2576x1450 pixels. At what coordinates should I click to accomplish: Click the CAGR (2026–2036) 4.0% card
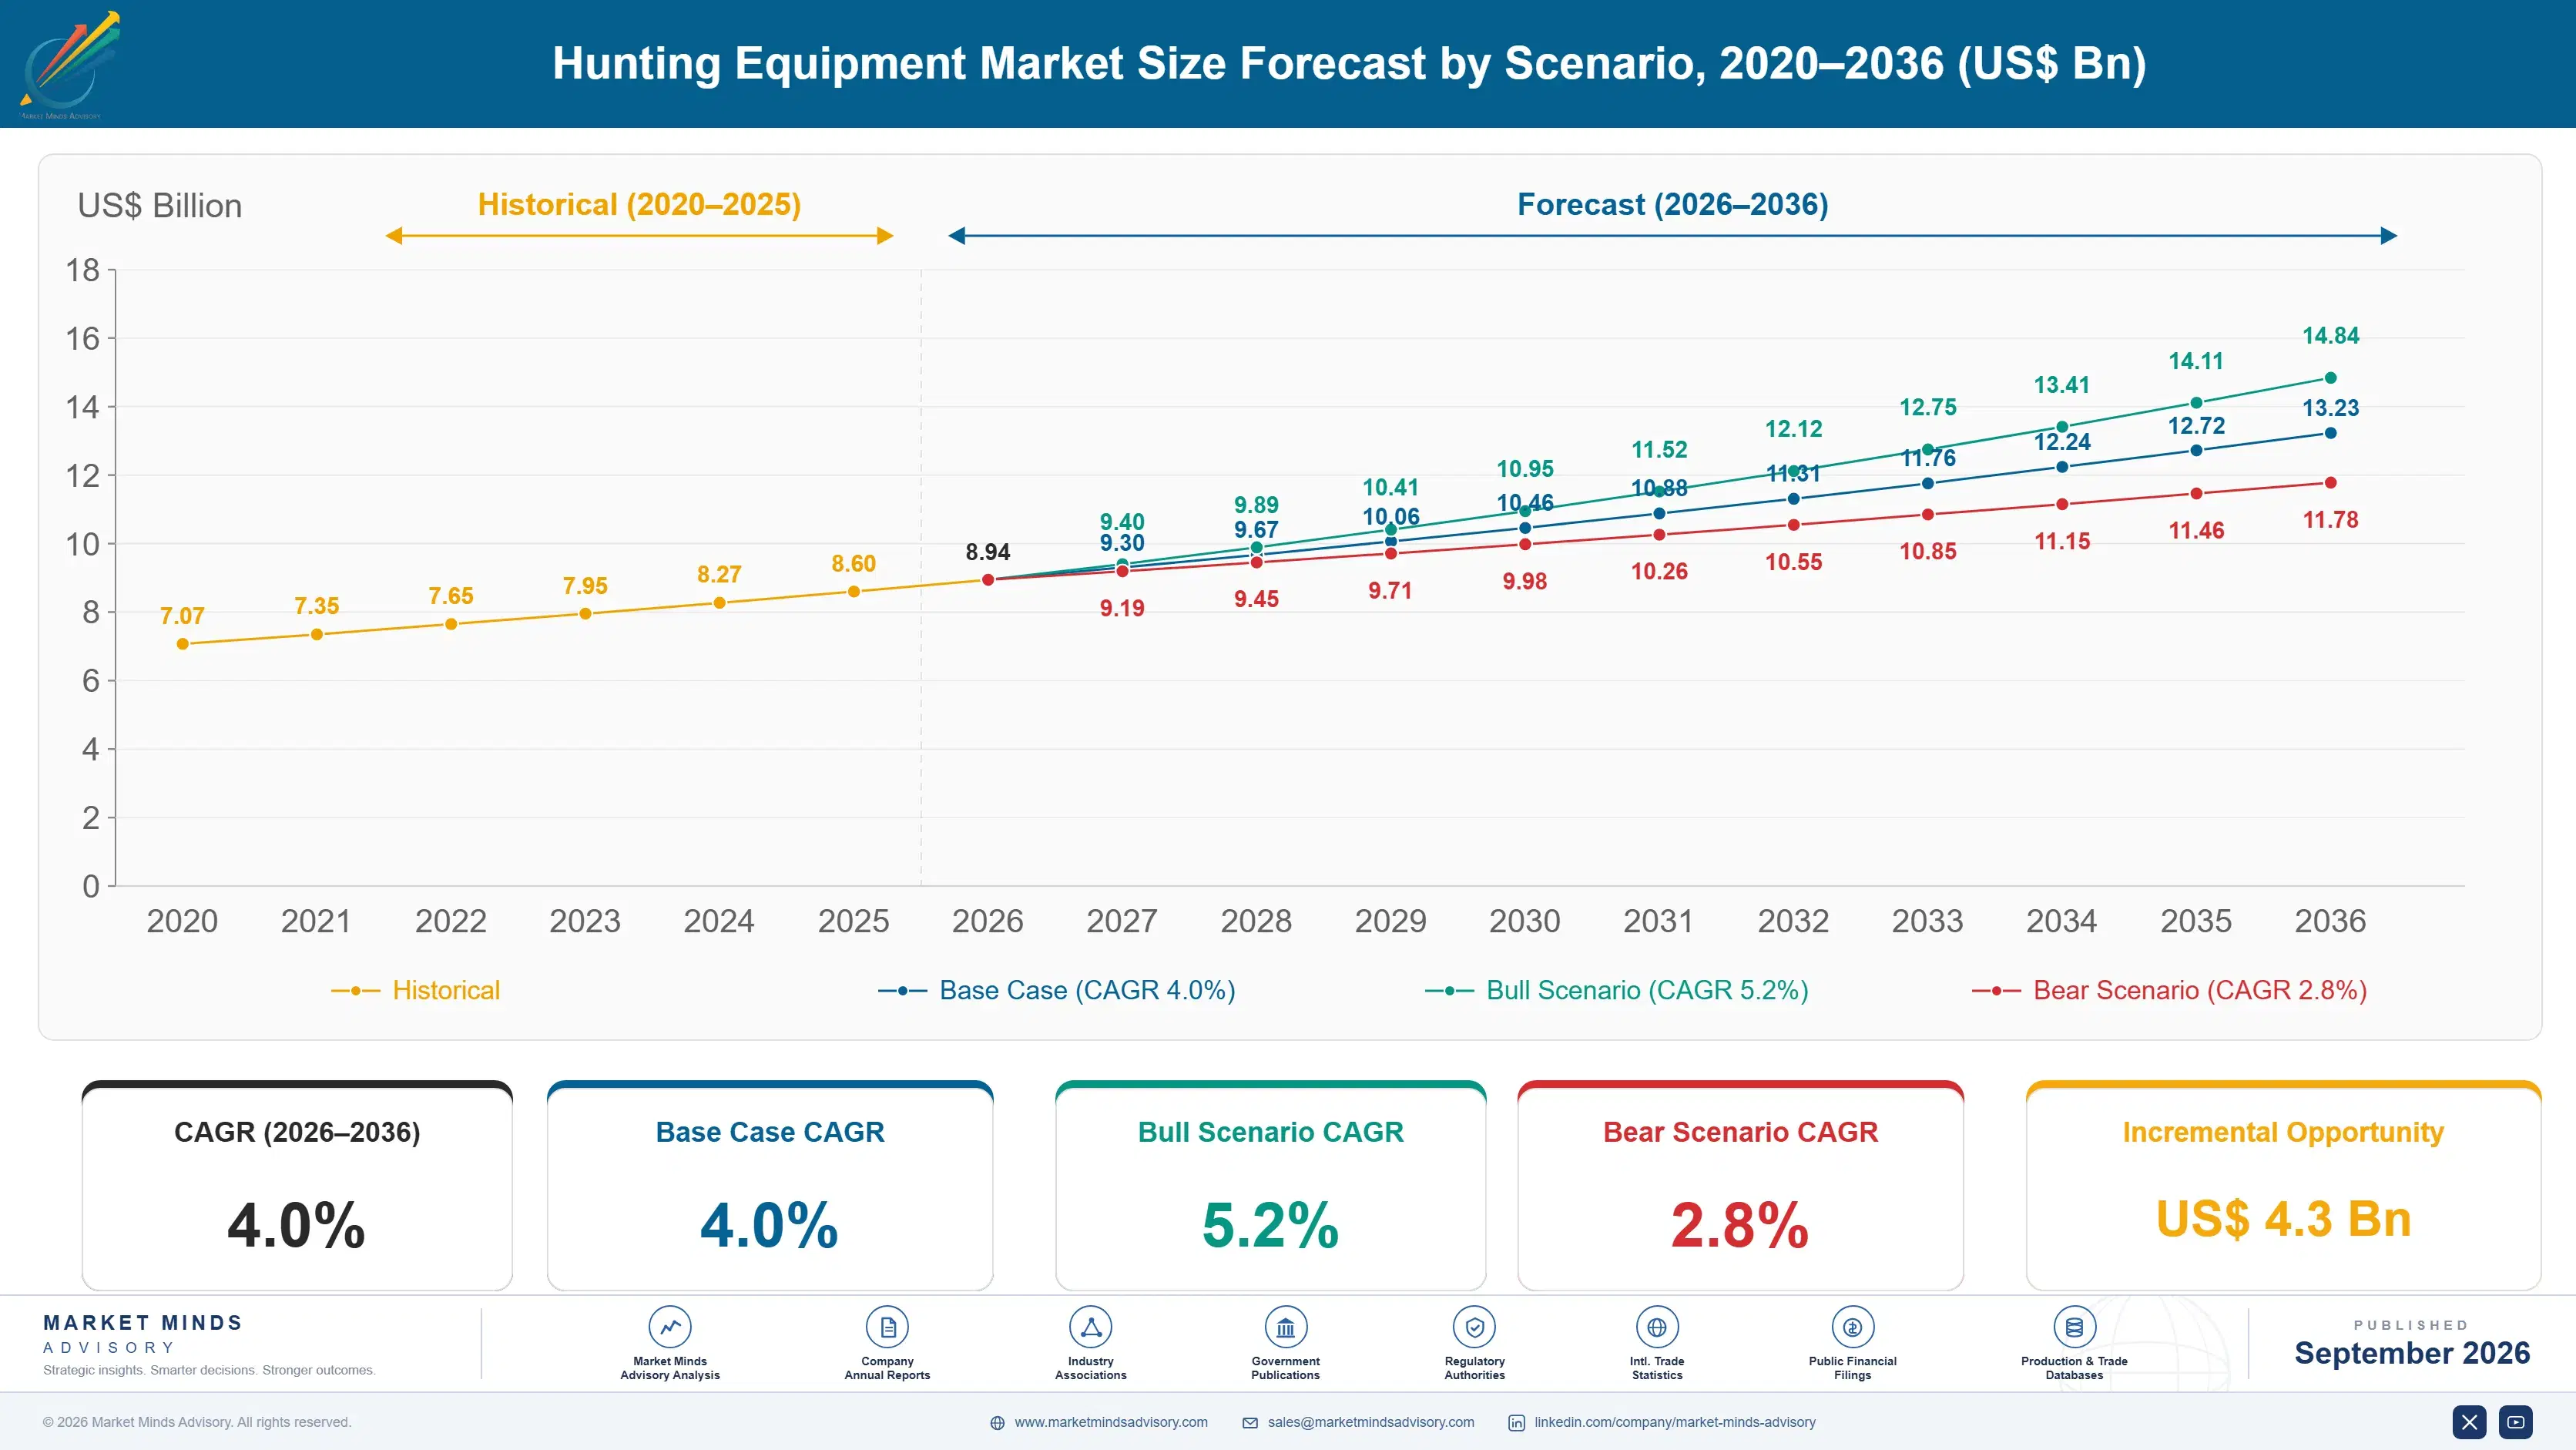[297, 1186]
